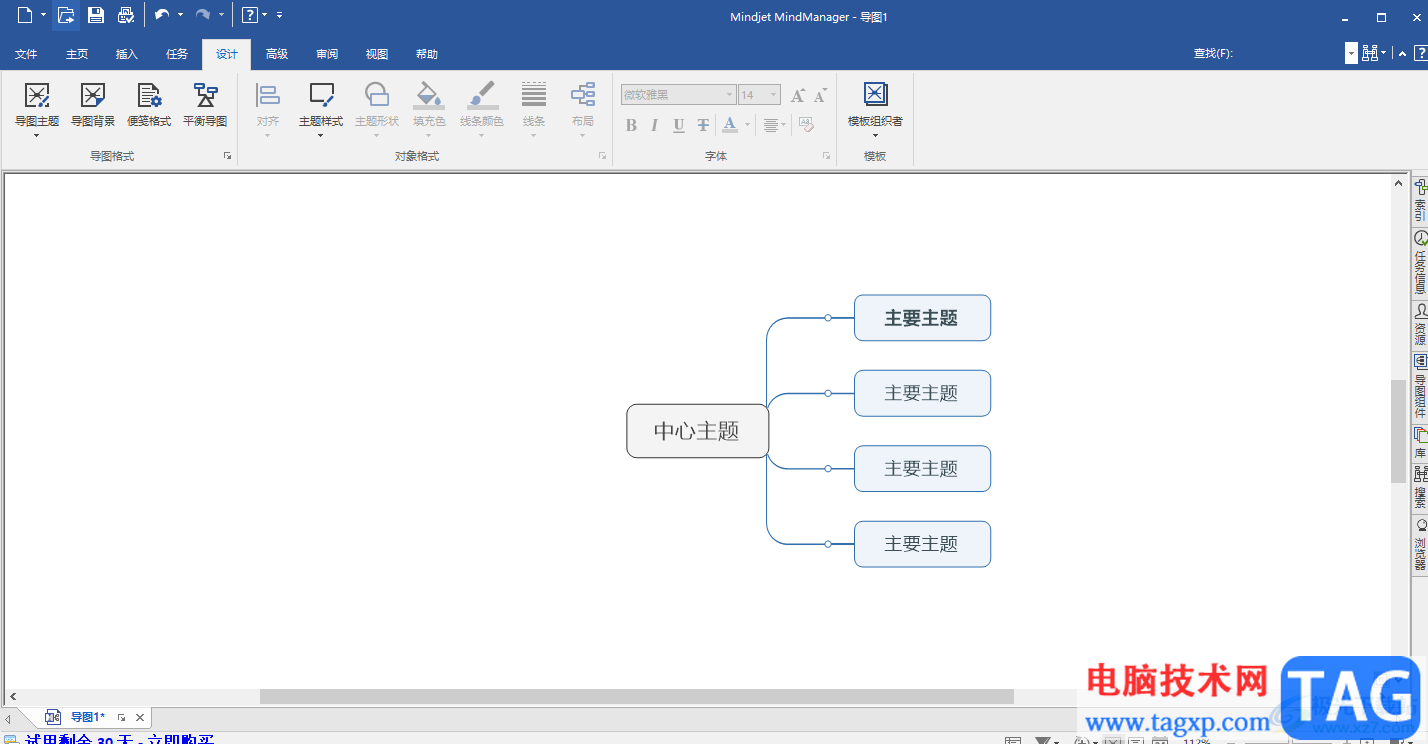Viewport: 1428px width, 744px height.
Task: Click the Print icon in the quick access toolbar
Action: [x=126, y=15]
